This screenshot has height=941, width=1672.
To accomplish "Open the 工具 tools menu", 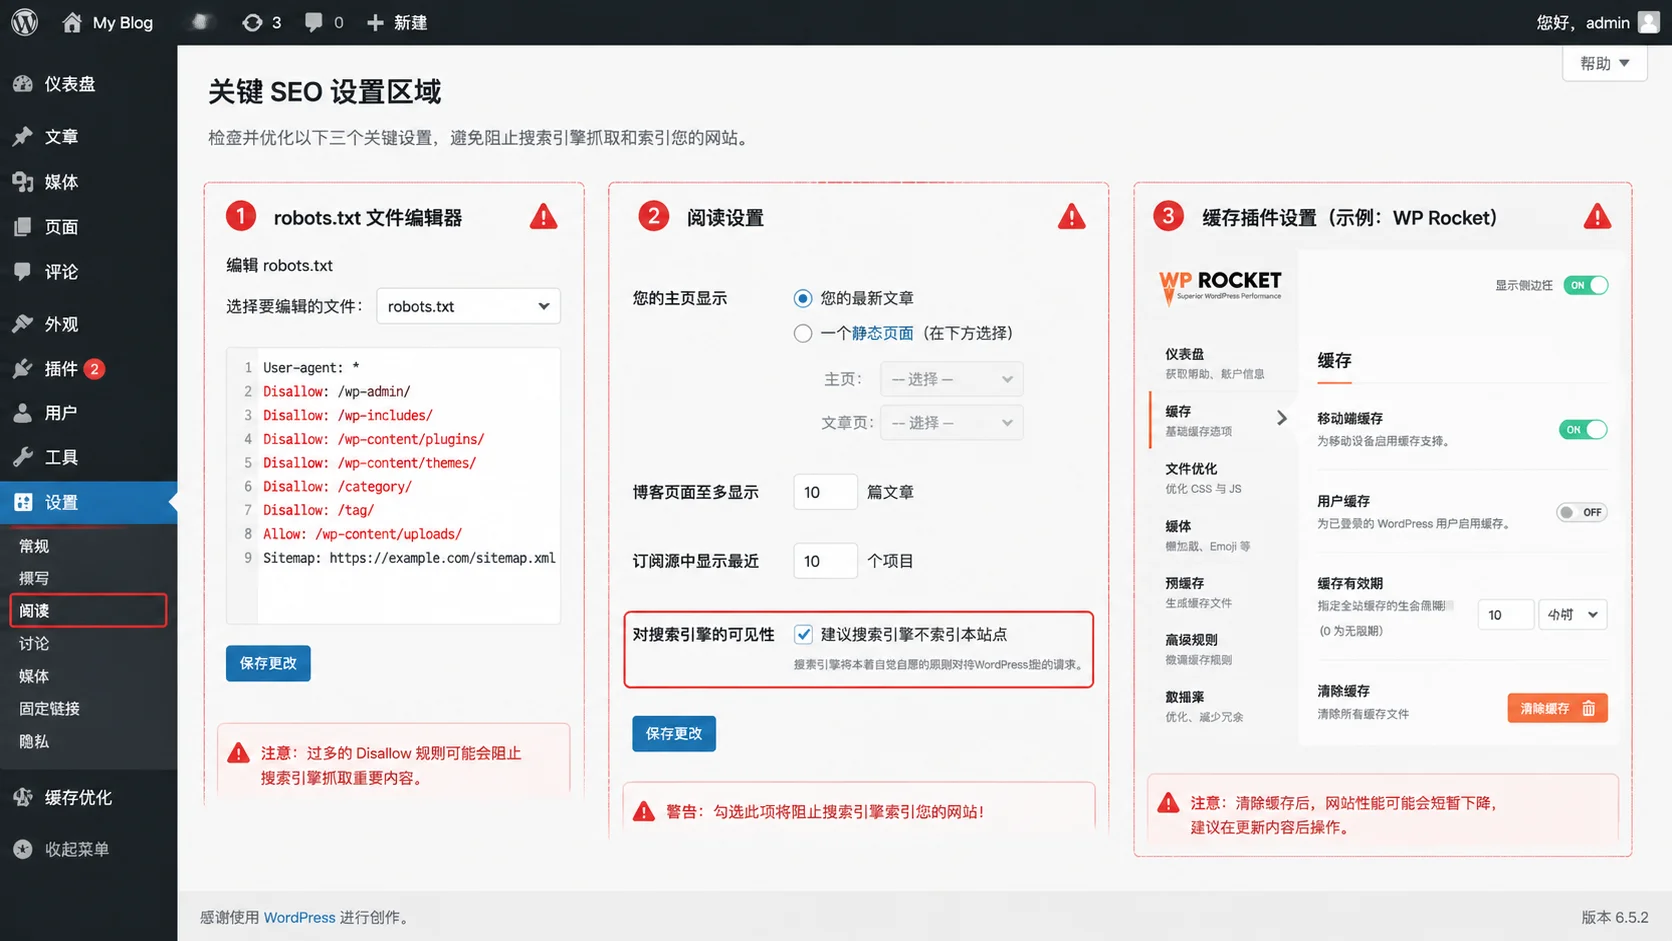I will (56, 456).
